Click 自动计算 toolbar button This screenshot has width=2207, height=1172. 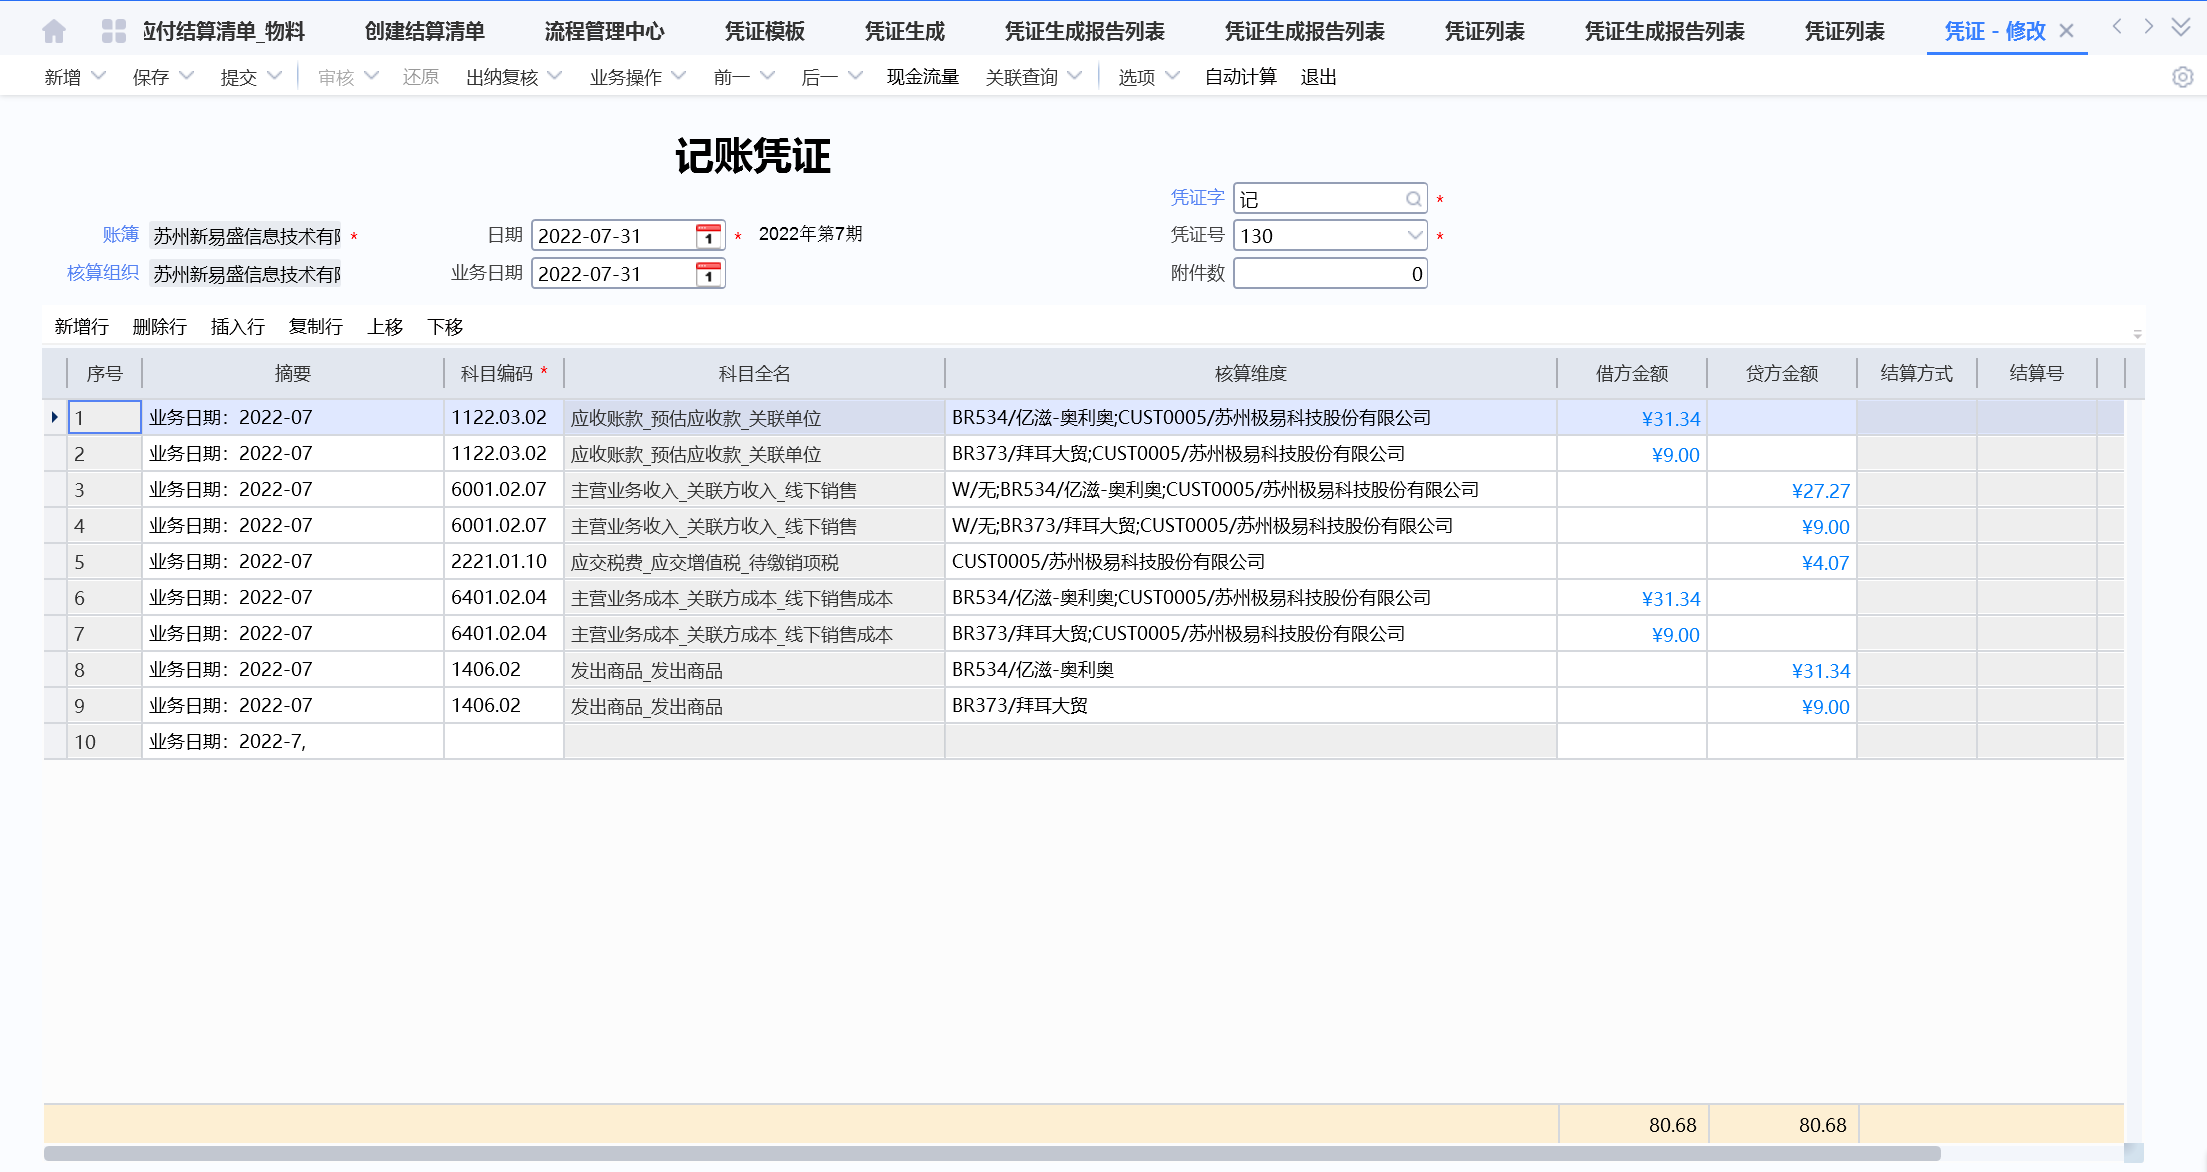point(1240,77)
